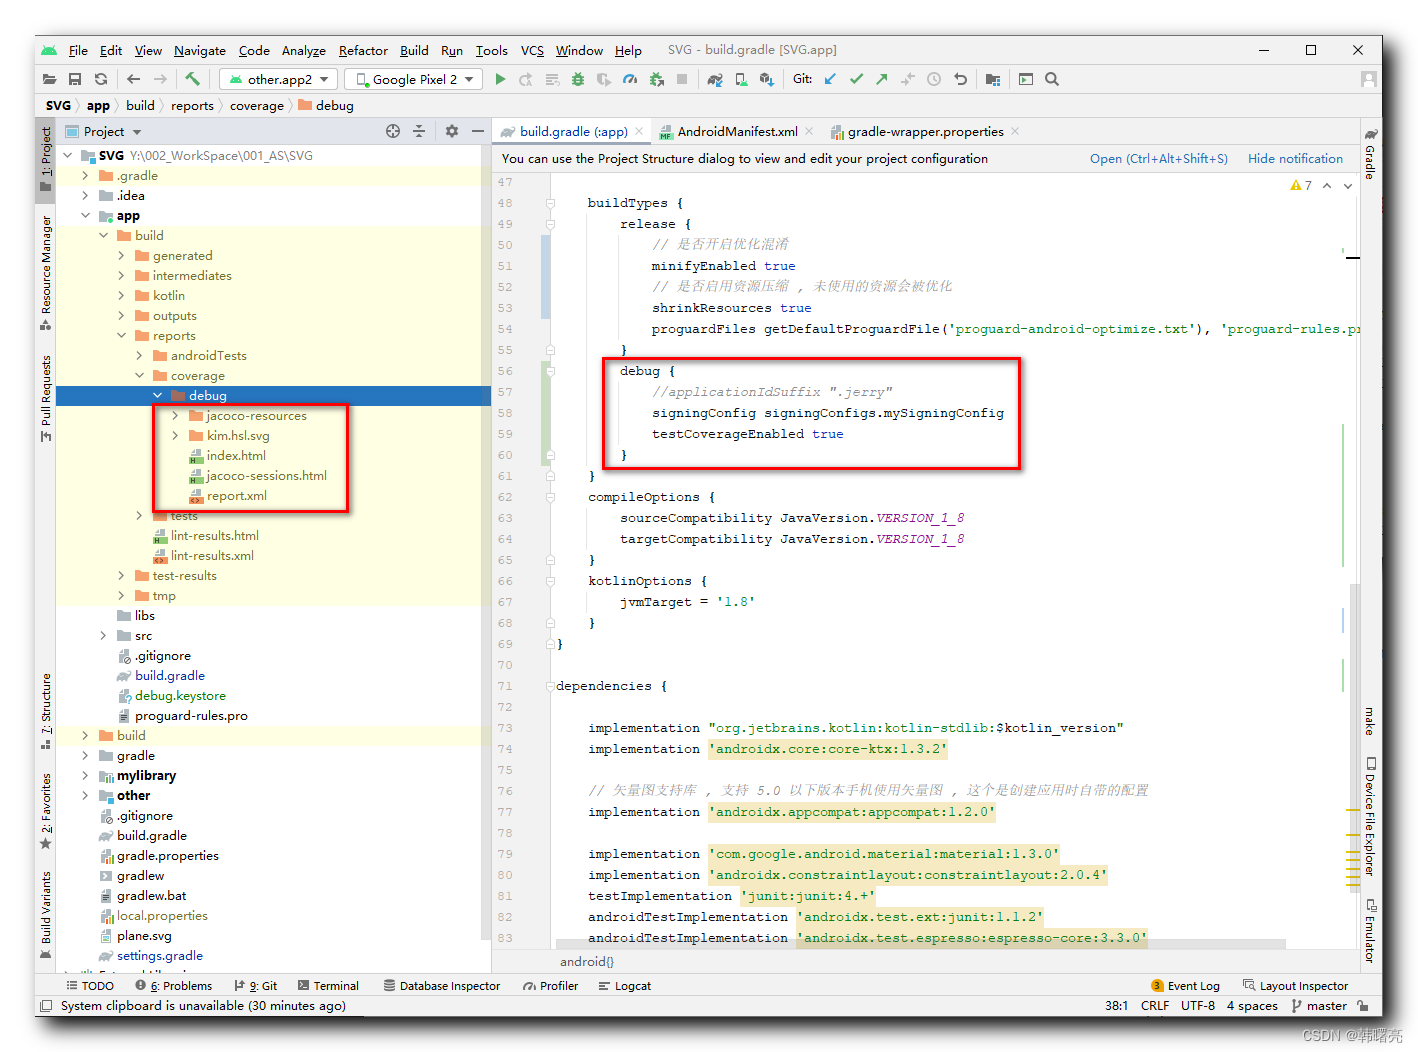The width and height of the screenshot is (1418, 1052).
Task: Open the Layout Inspector button
Action: pyautogui.click(x=1296, y=986)
